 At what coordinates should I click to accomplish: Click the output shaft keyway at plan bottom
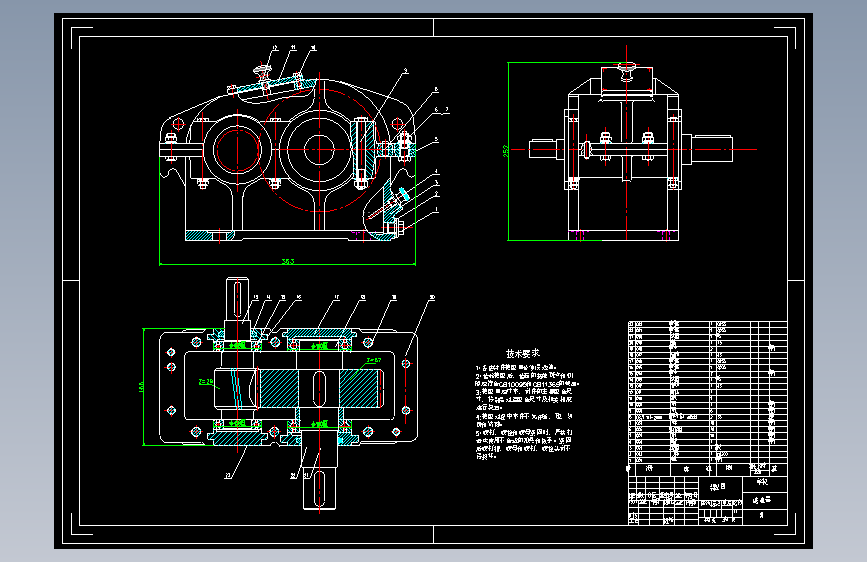(319, 488)
